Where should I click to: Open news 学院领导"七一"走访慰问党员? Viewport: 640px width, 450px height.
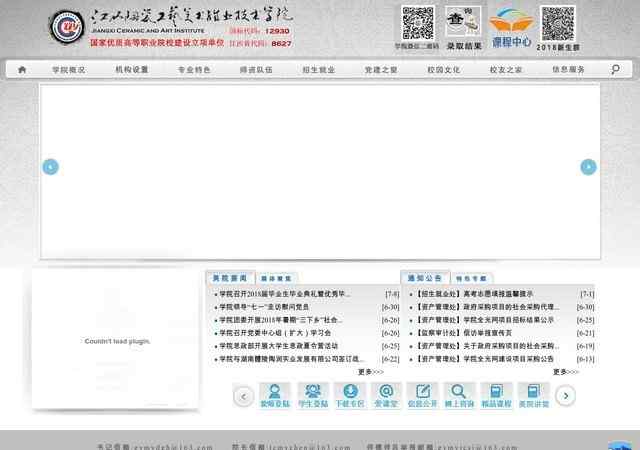click(x=264, y=307)
